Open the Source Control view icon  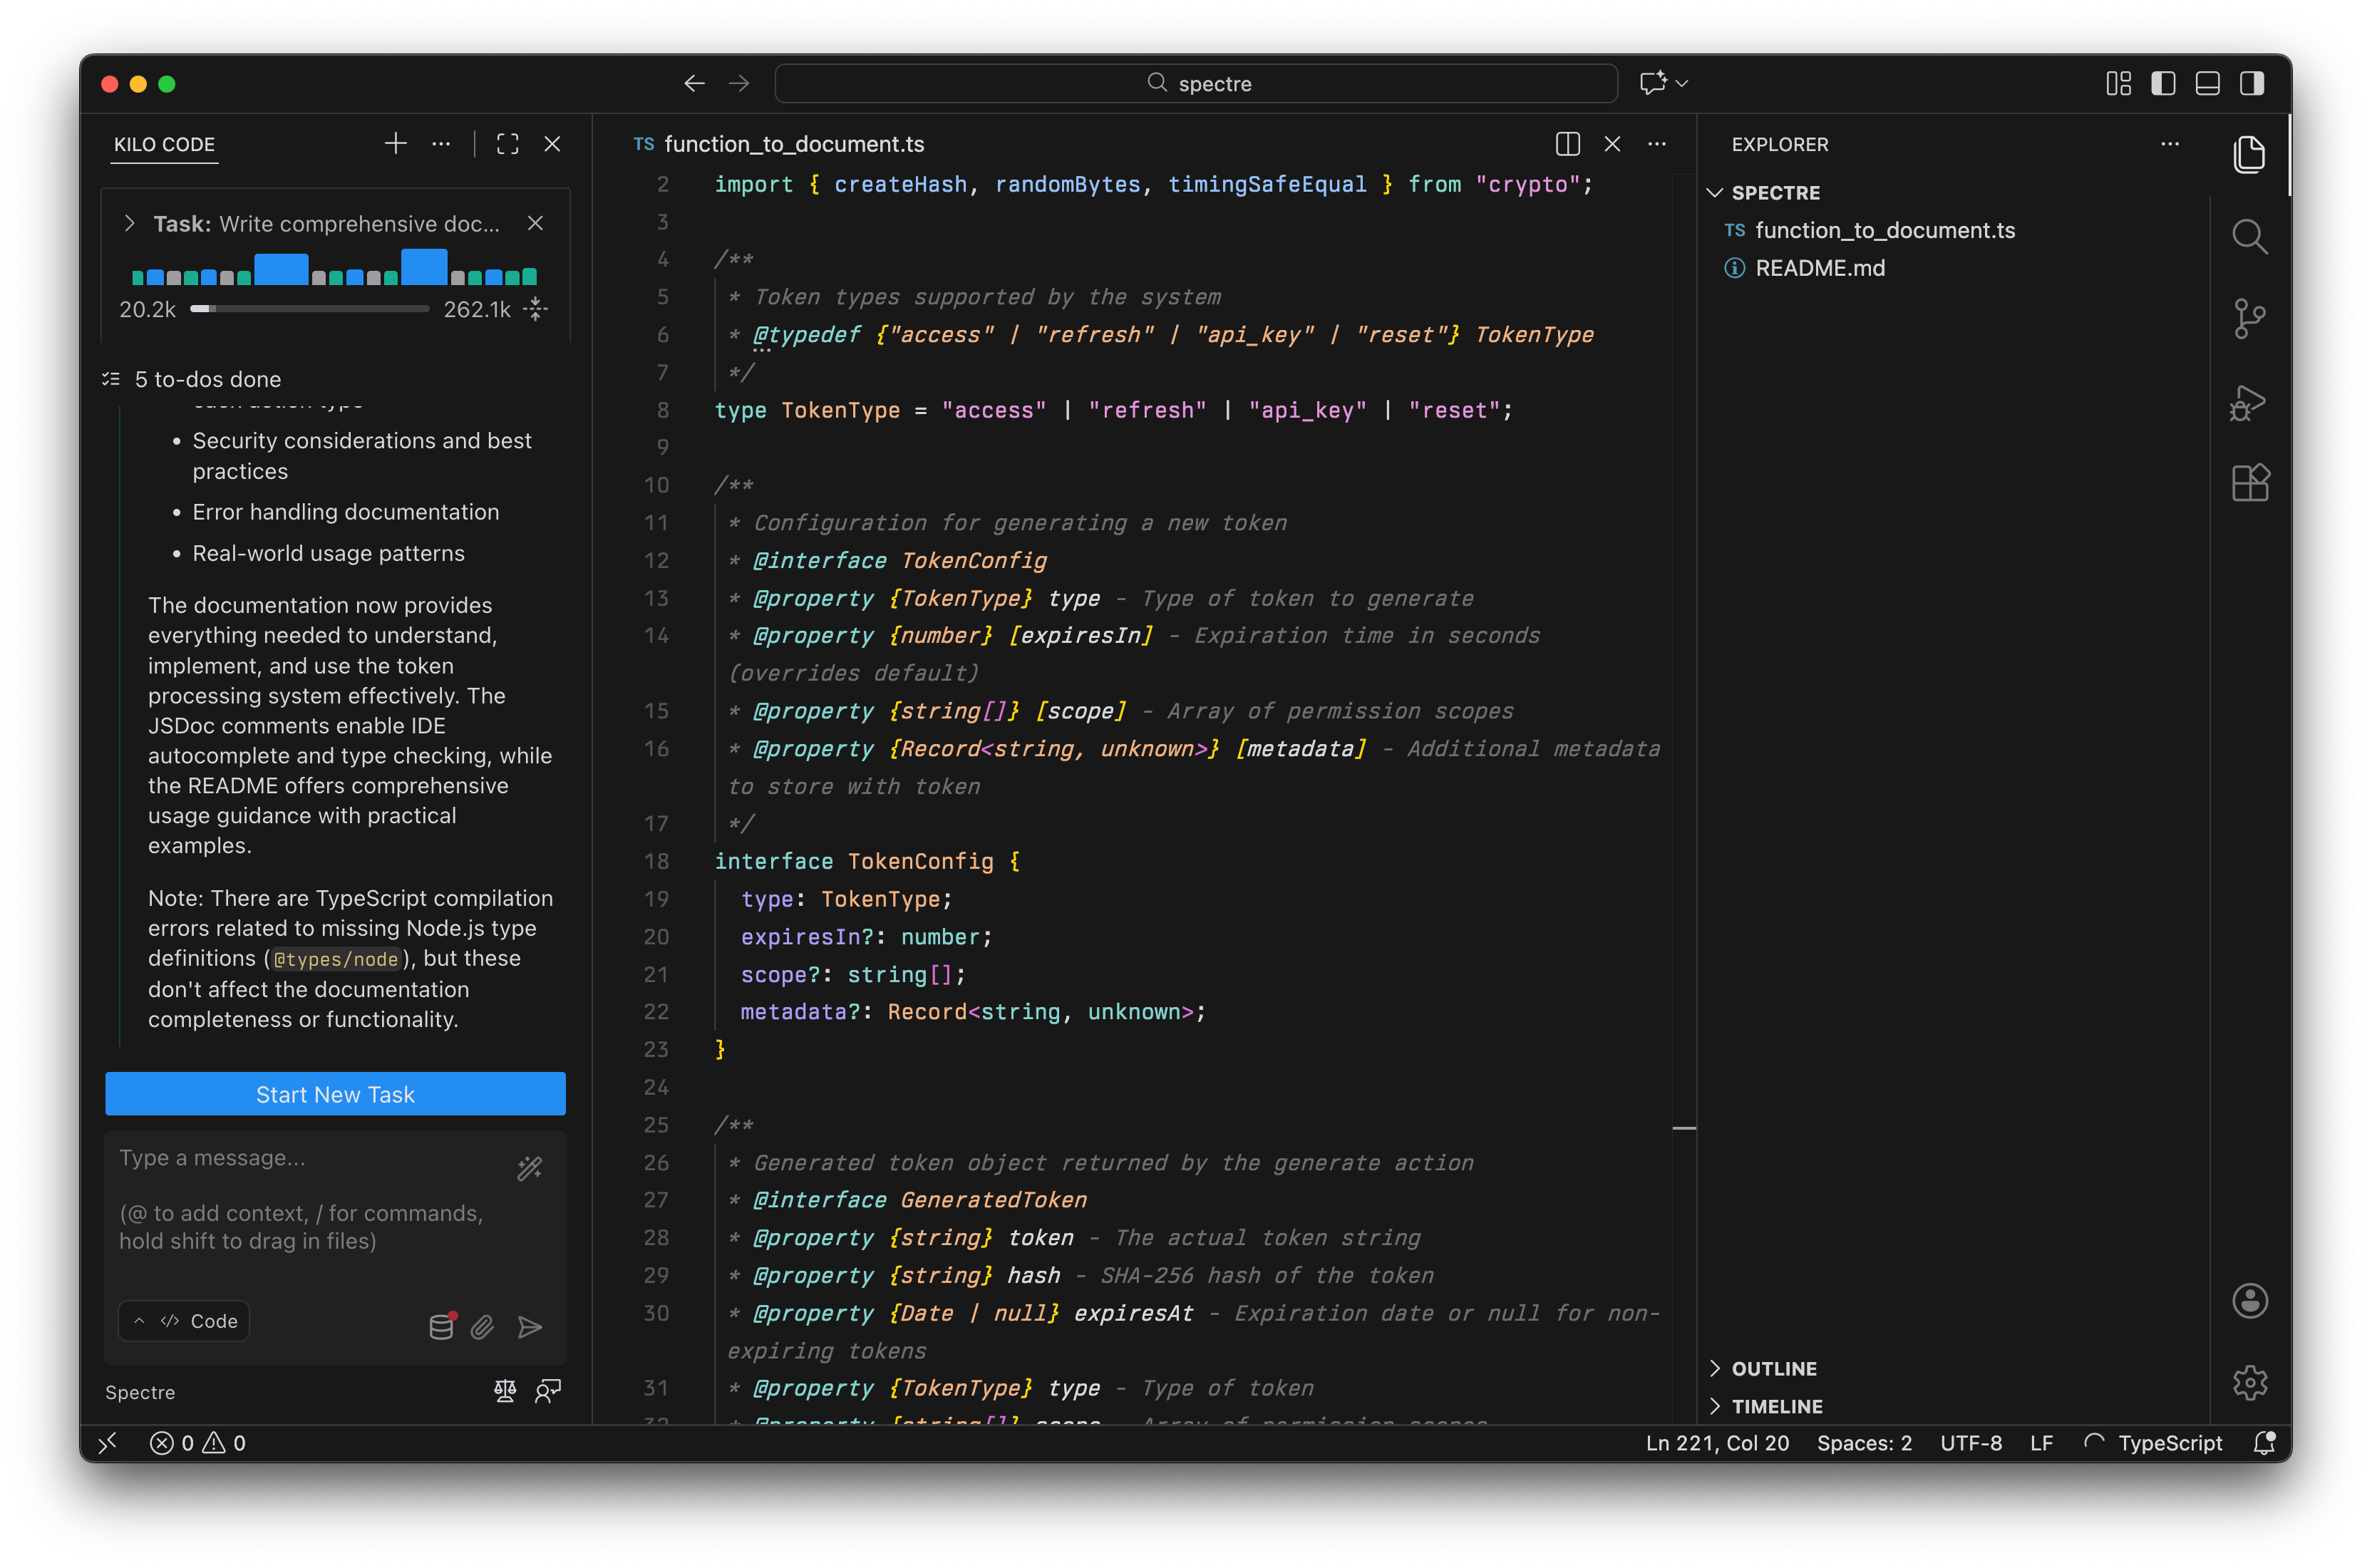(2249, 319)
